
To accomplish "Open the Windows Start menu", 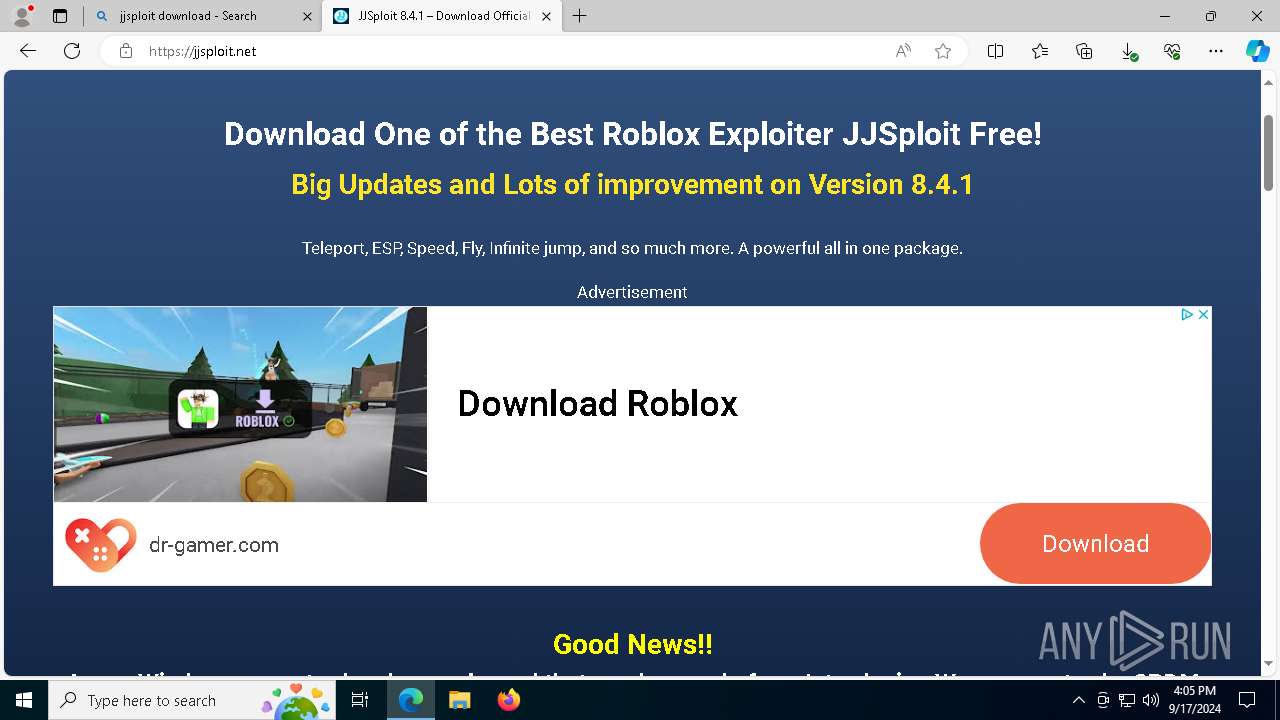I will pyautogui.click(x=24, y=700).
